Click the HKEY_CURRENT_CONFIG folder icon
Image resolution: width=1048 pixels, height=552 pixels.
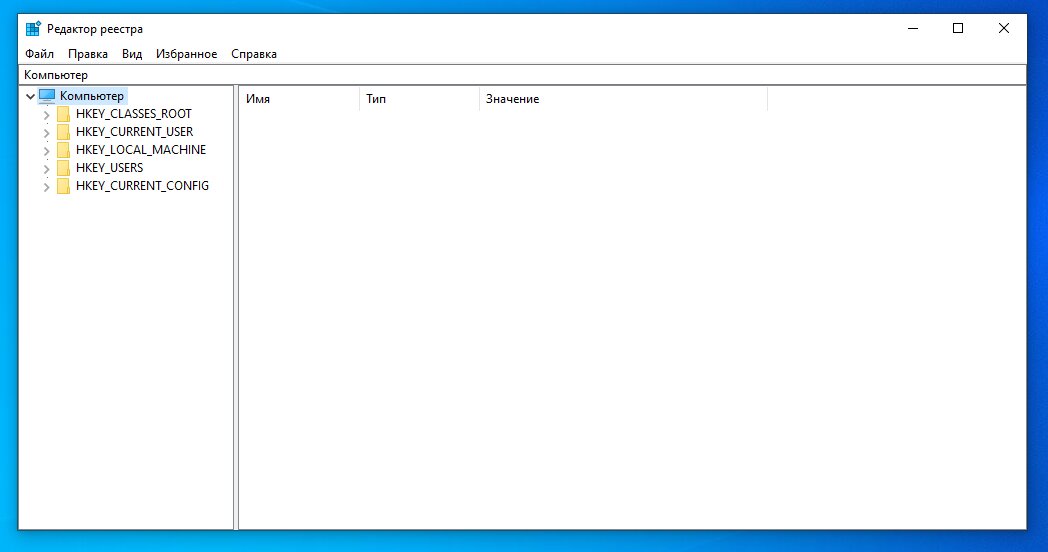(63, 186)
